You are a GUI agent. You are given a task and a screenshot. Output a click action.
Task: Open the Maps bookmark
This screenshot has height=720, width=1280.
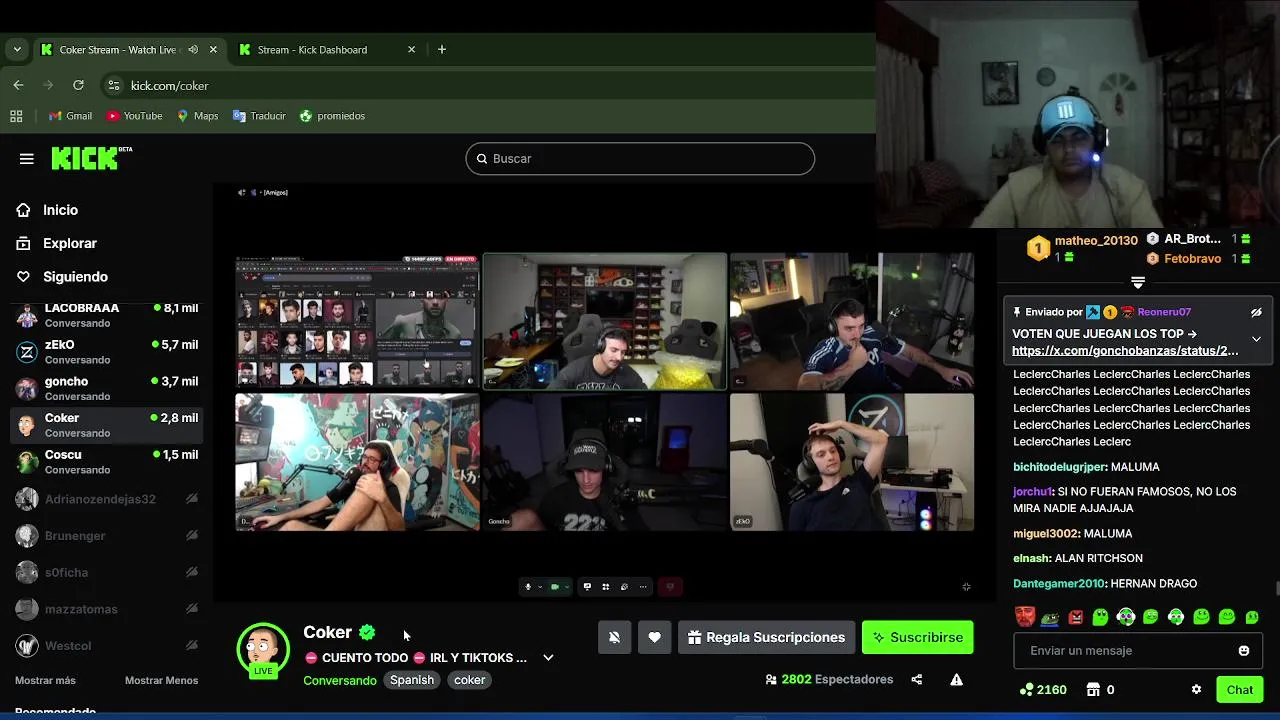[197, 116]
